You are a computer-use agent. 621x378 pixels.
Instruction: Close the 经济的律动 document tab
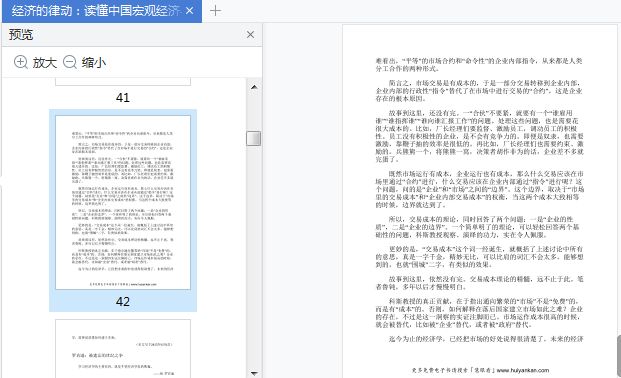[190, 11]
